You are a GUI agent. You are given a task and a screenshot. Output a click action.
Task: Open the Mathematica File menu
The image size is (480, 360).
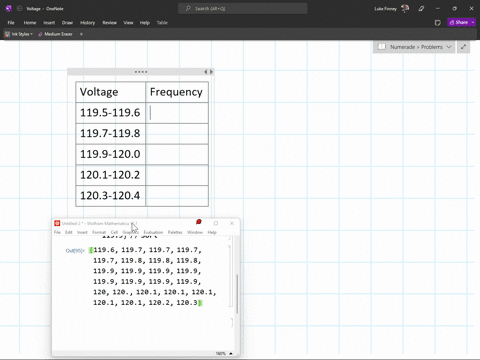pyautogui.click(x=57, y=232)
